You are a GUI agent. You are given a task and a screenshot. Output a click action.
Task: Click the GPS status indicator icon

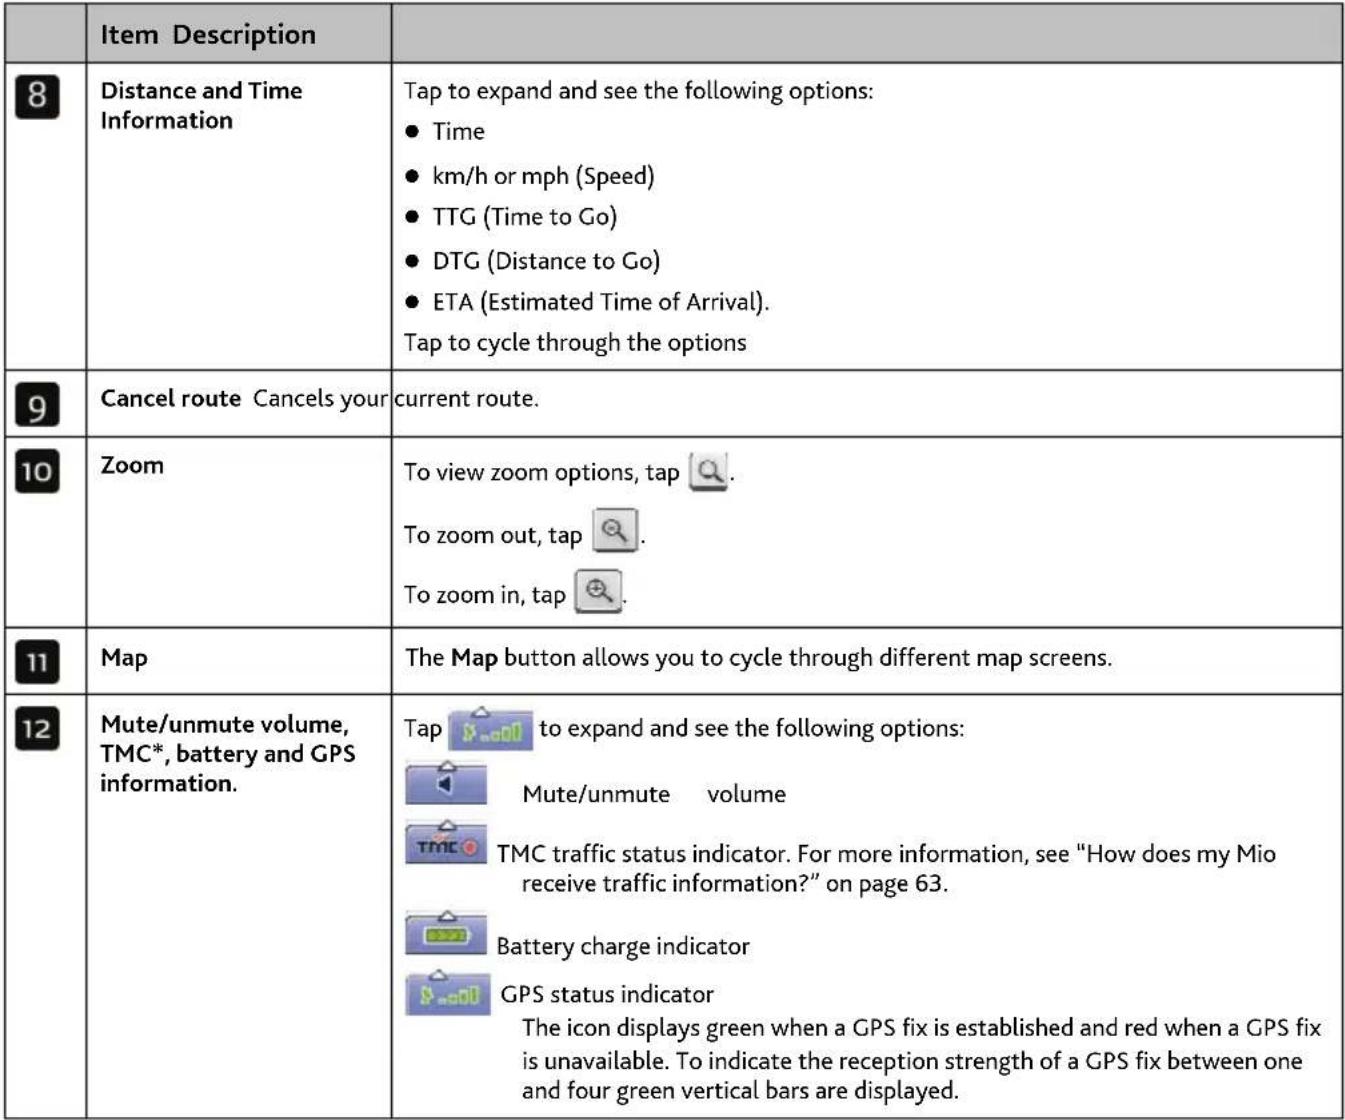447,993
